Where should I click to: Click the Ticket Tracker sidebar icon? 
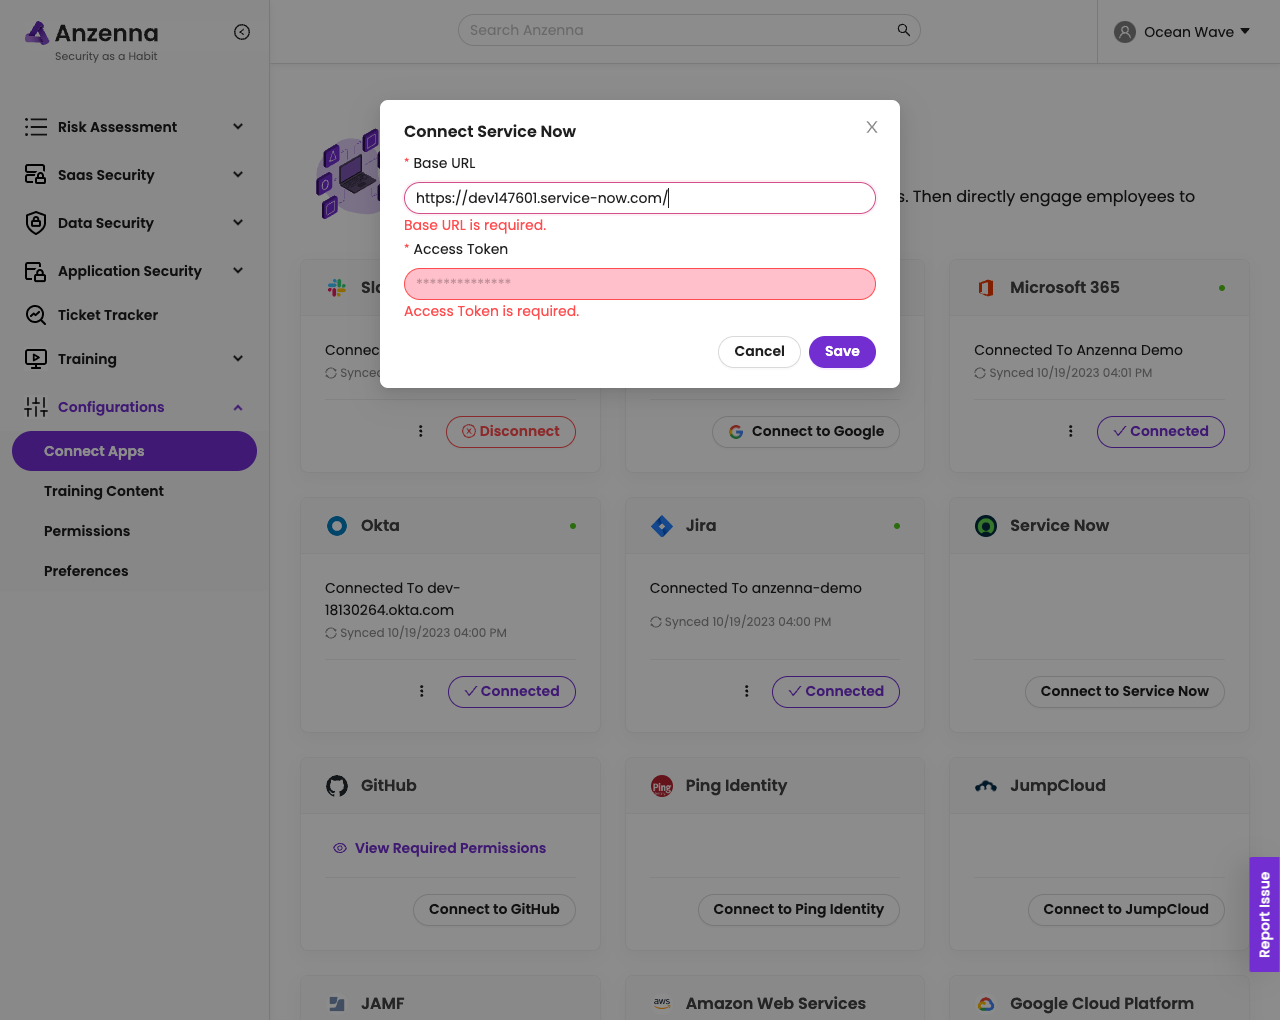[36, 315]
